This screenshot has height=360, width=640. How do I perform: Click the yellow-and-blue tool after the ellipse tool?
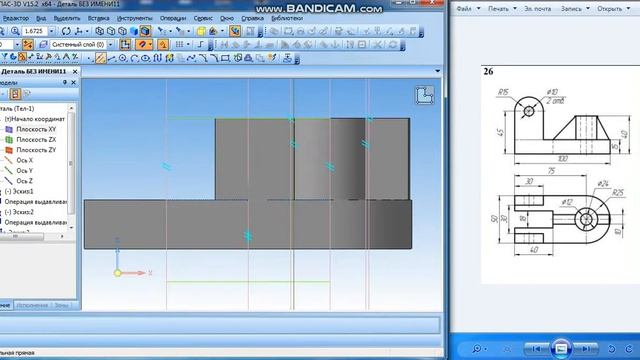tap(169, 58)
